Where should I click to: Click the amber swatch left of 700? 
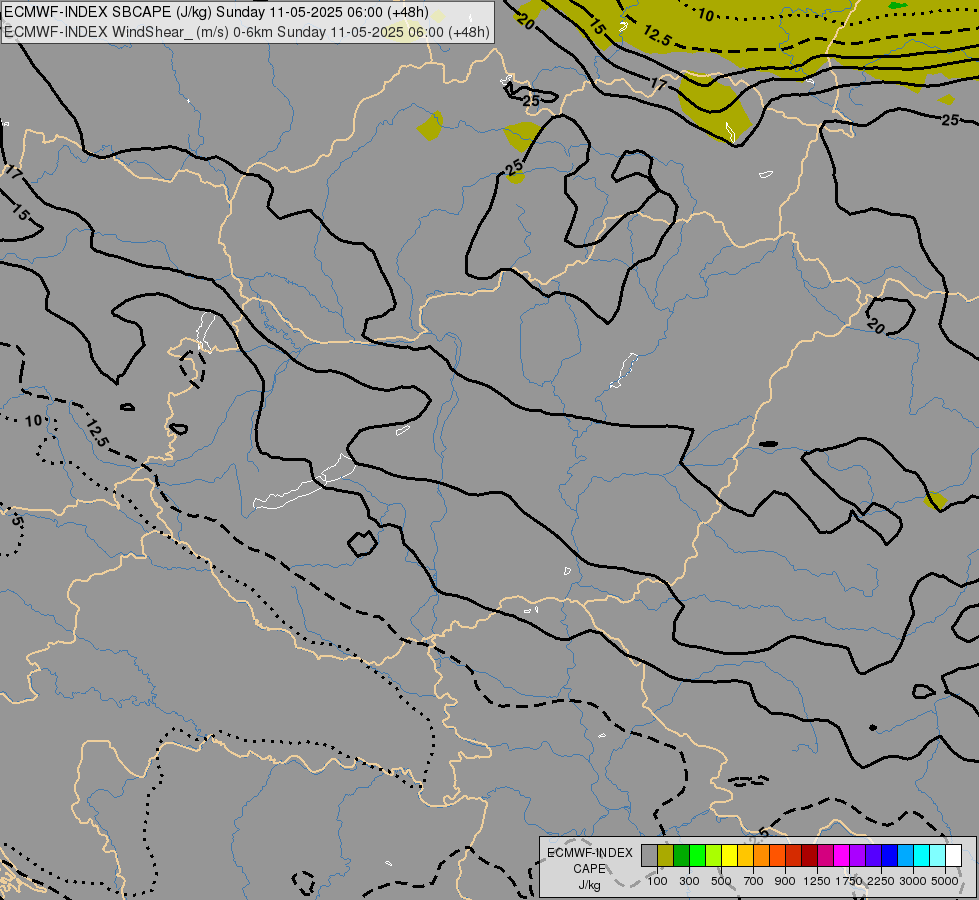tap(745, 856)
